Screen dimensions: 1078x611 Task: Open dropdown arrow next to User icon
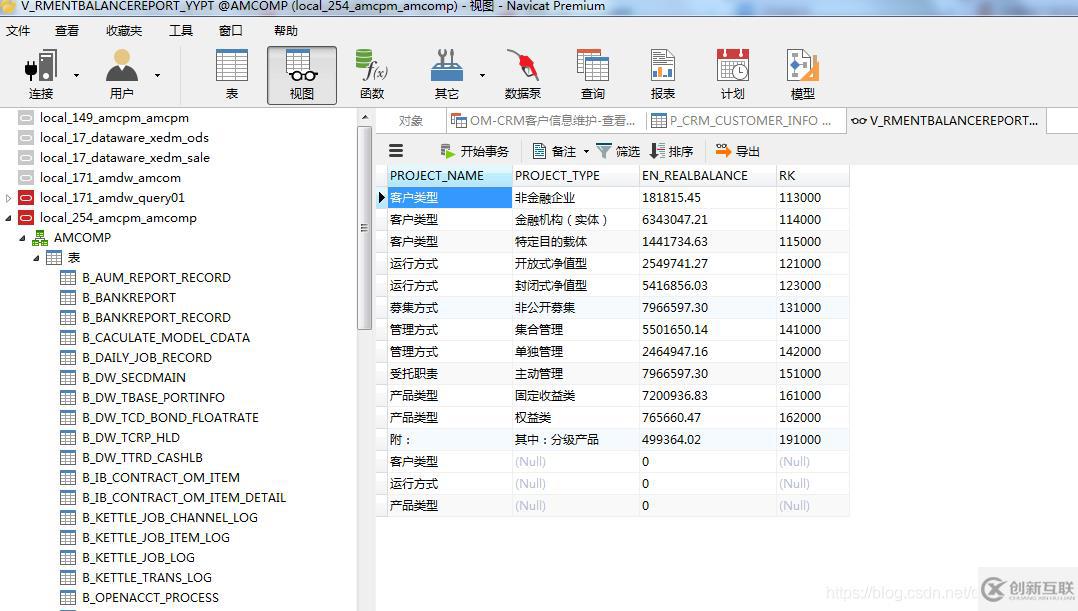coord(157,75)
